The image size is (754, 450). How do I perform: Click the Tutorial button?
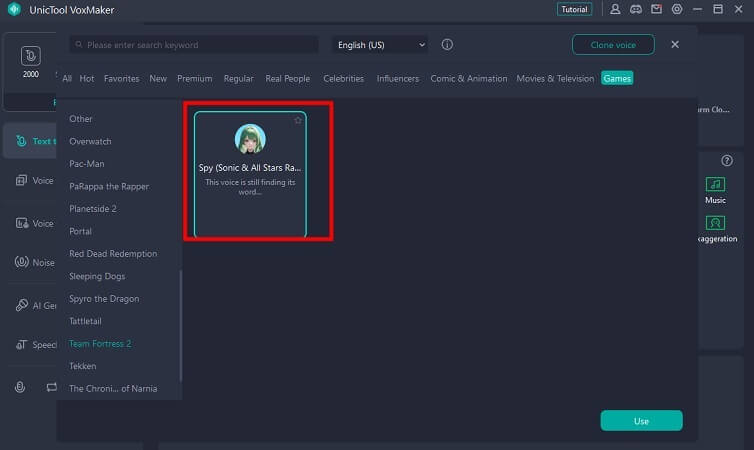coord(575,9)
